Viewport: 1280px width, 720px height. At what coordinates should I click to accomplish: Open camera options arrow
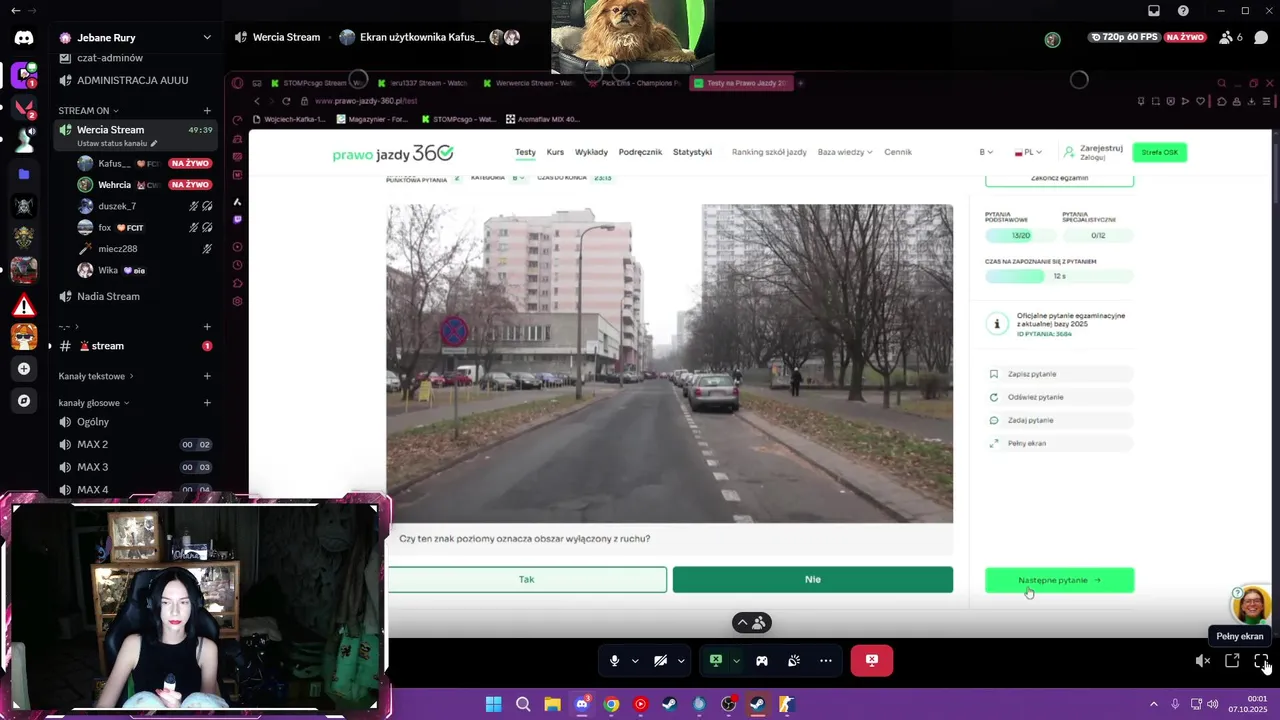[681, 660]
